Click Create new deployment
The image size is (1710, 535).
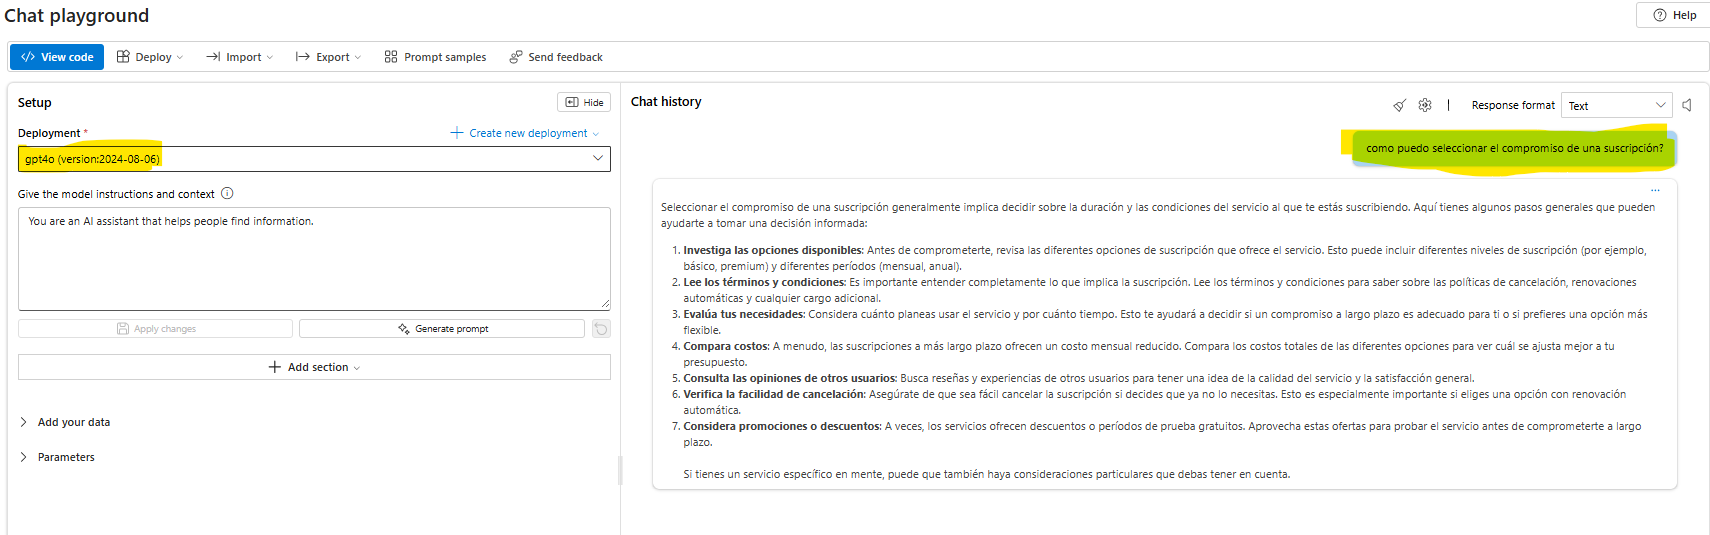pos(525,133)
